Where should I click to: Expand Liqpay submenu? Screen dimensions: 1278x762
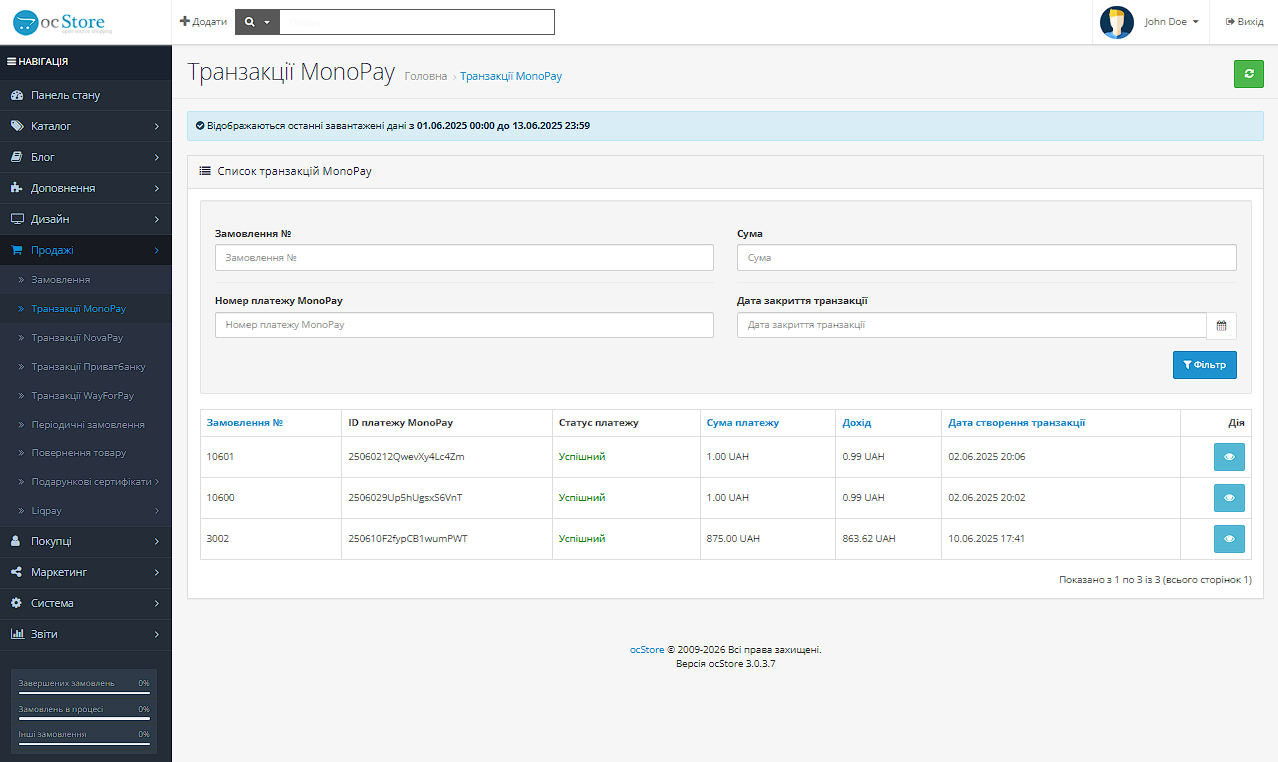click(86, 511)
